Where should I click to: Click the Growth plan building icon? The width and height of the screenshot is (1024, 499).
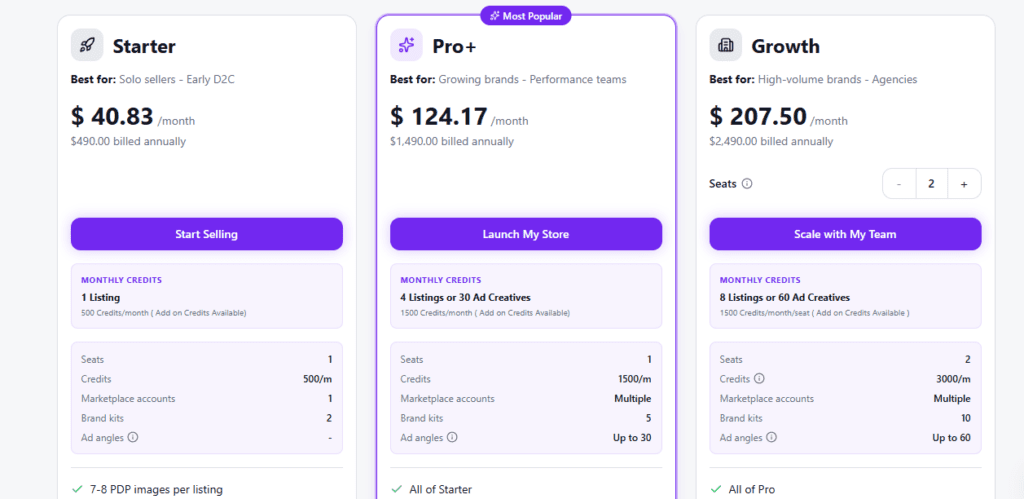tap(726, 45)
